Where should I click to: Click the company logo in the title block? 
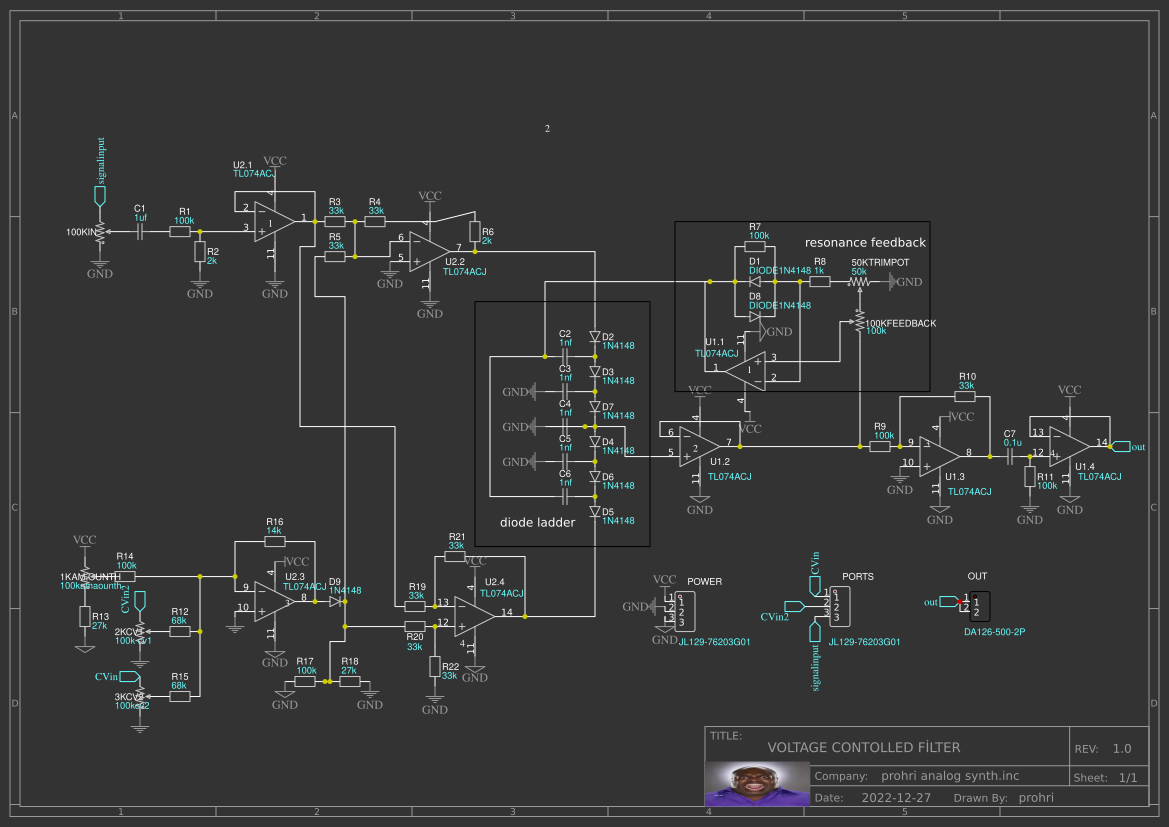tap(757, 785)
